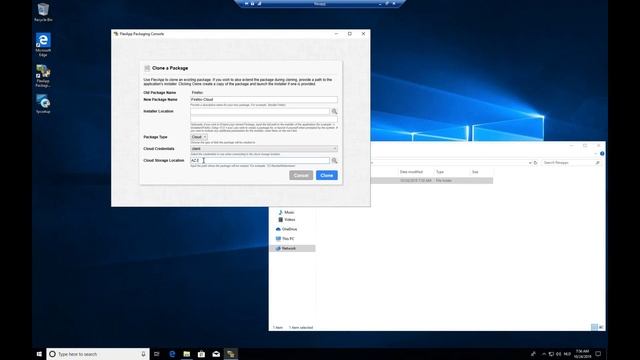Click the volume tray icon
The width and height of the screenshot is (640, 360).
click(558, 354)
